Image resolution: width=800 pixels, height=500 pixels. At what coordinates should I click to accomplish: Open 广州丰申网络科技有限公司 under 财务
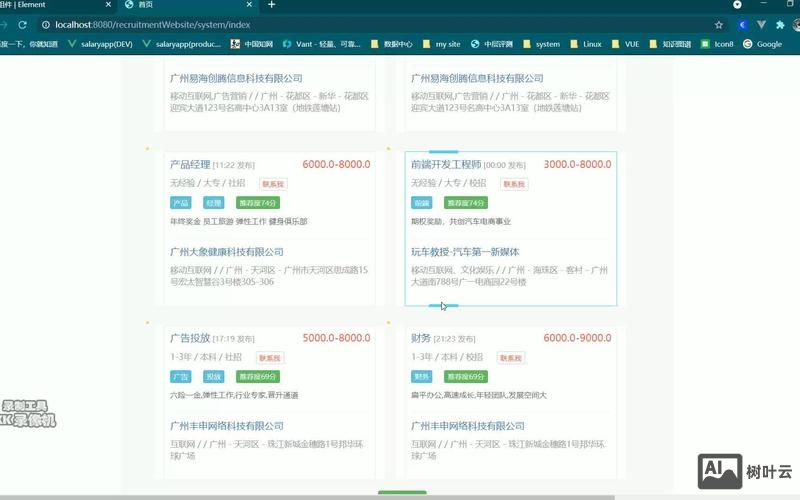click(x=467, y=426)
